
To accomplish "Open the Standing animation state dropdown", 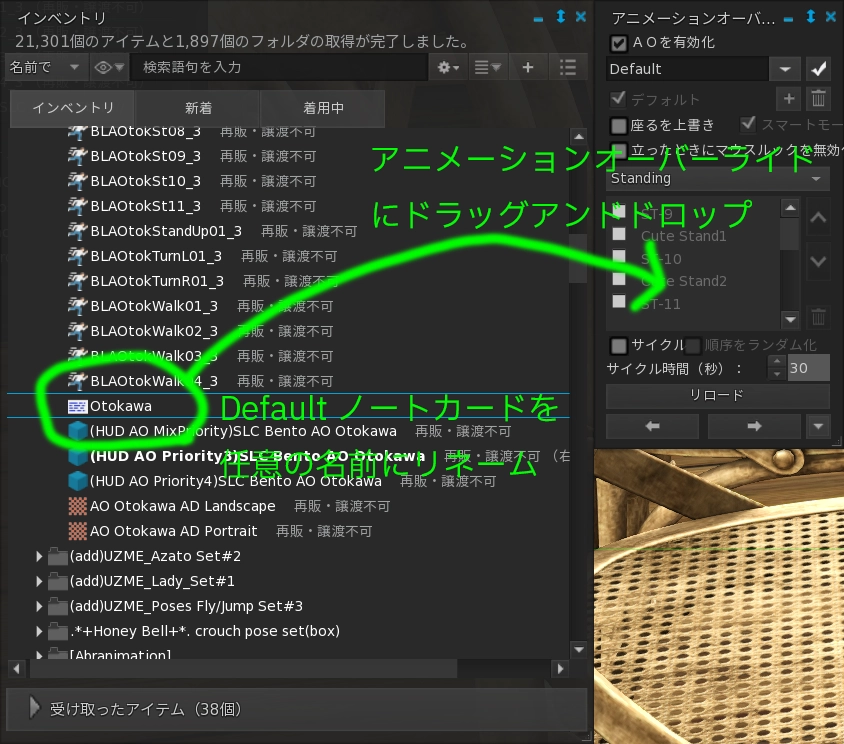I will click(x=718, y=178).
